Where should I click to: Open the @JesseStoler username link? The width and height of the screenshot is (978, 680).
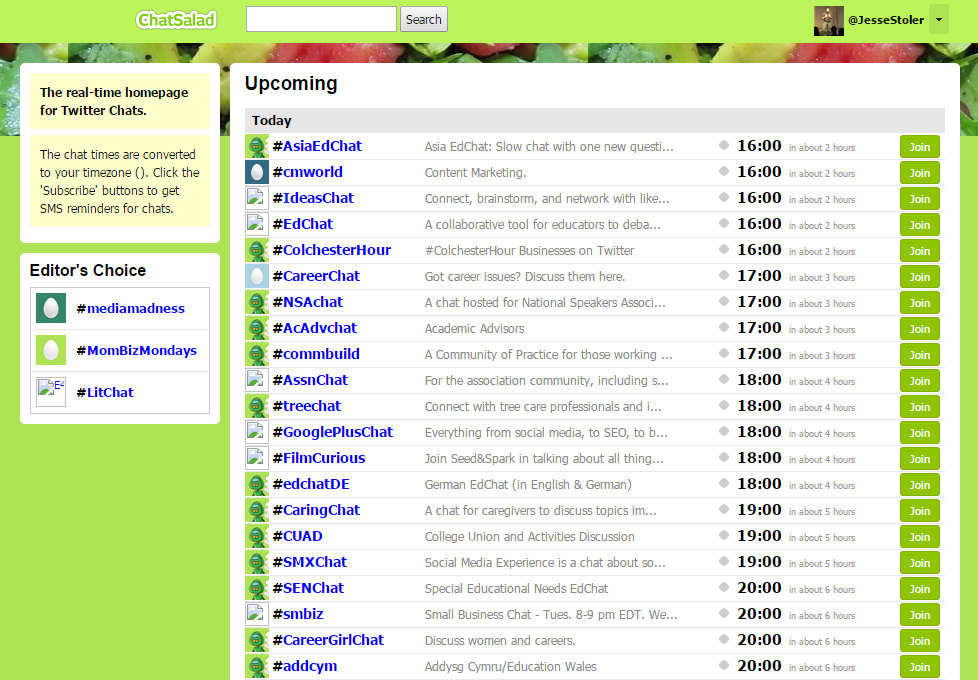point(886,20)
